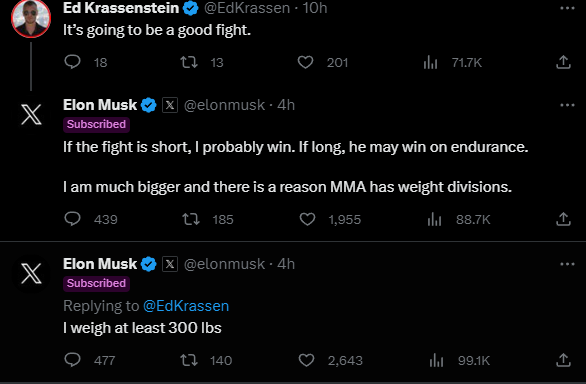Like the tweet with 201 likes
Image resolution: width=586 pixels, height=384 pixels.
pyautogui.click(x=305, y=62)
